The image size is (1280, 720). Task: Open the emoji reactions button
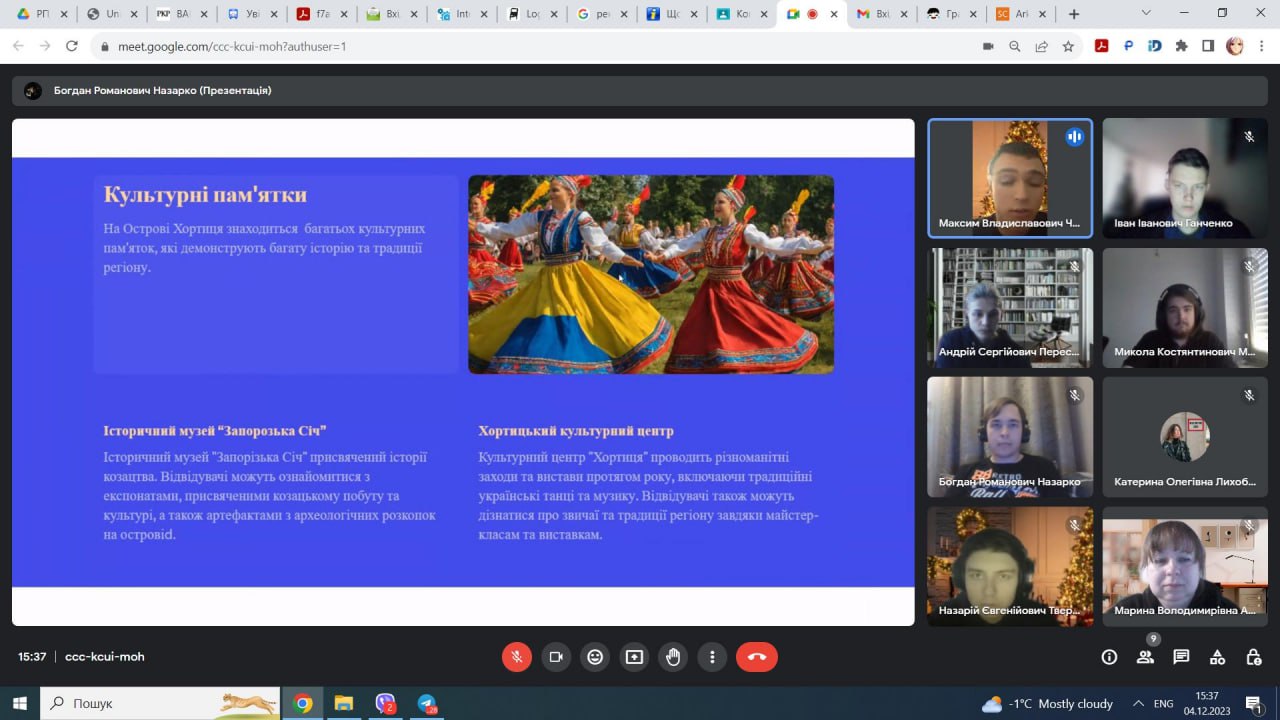point(595,657)
